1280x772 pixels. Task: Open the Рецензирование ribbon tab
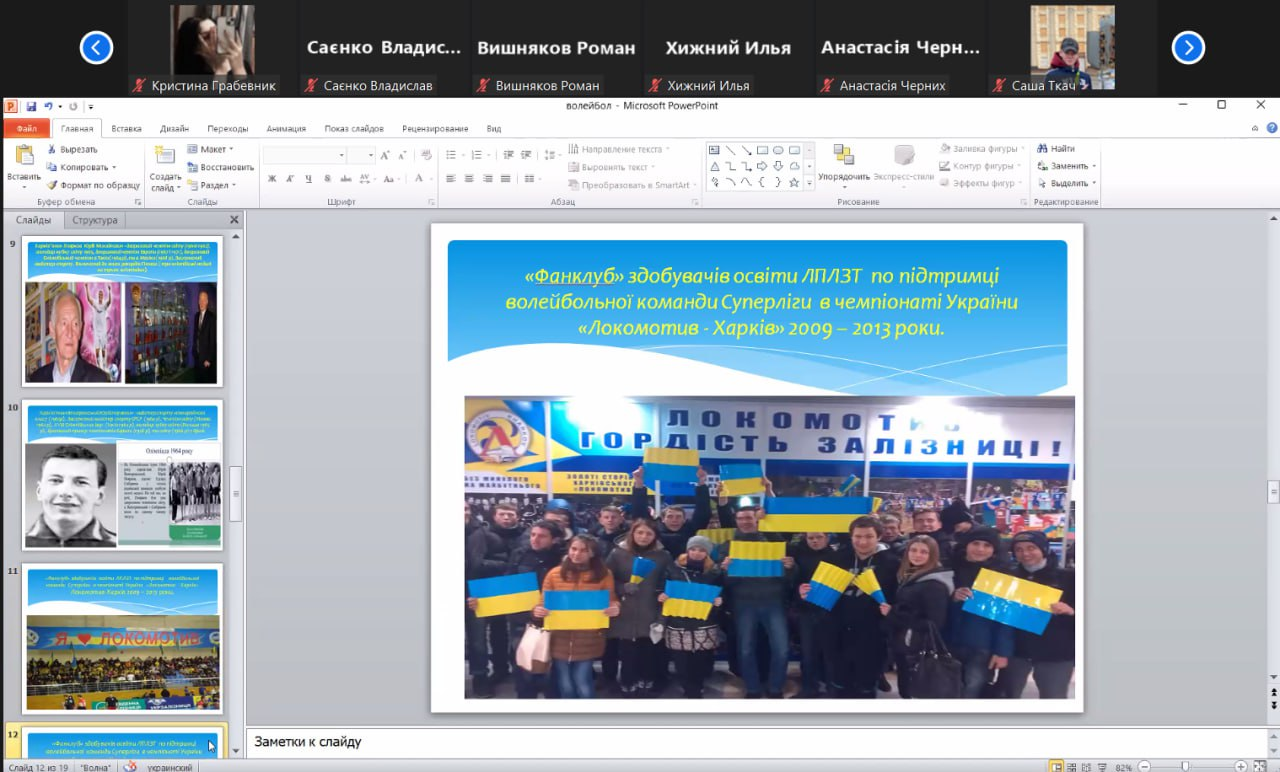(x=435, y=128)
